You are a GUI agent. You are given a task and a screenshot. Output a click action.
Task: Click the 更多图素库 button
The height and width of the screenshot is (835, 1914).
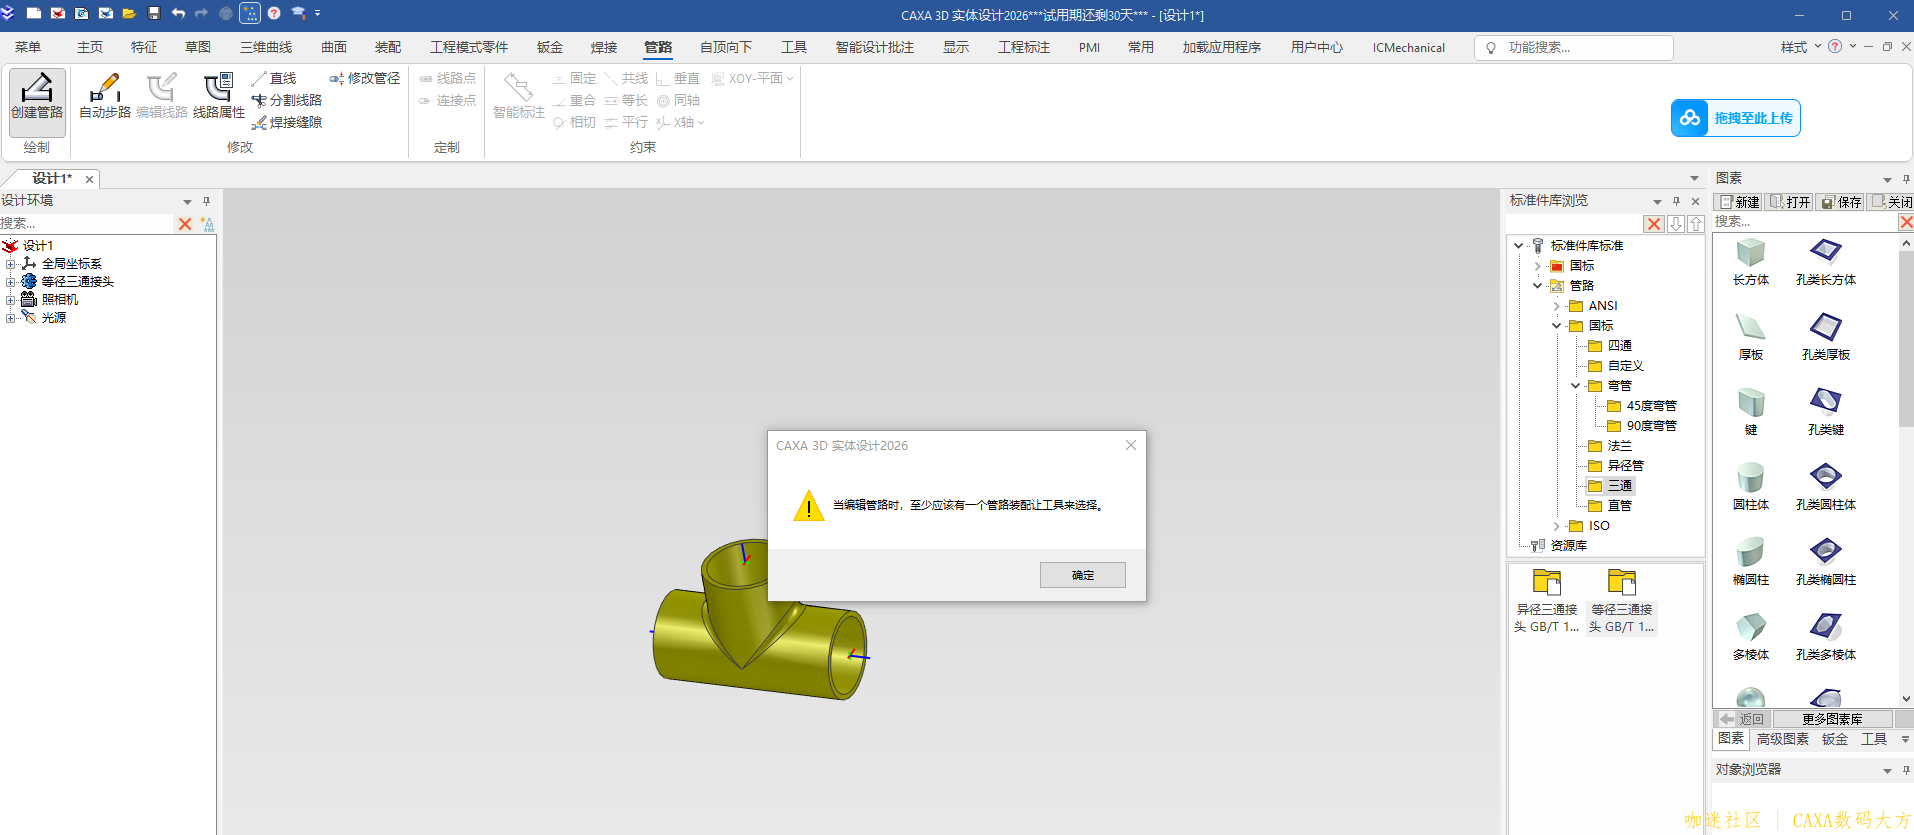pos(1832,719)
